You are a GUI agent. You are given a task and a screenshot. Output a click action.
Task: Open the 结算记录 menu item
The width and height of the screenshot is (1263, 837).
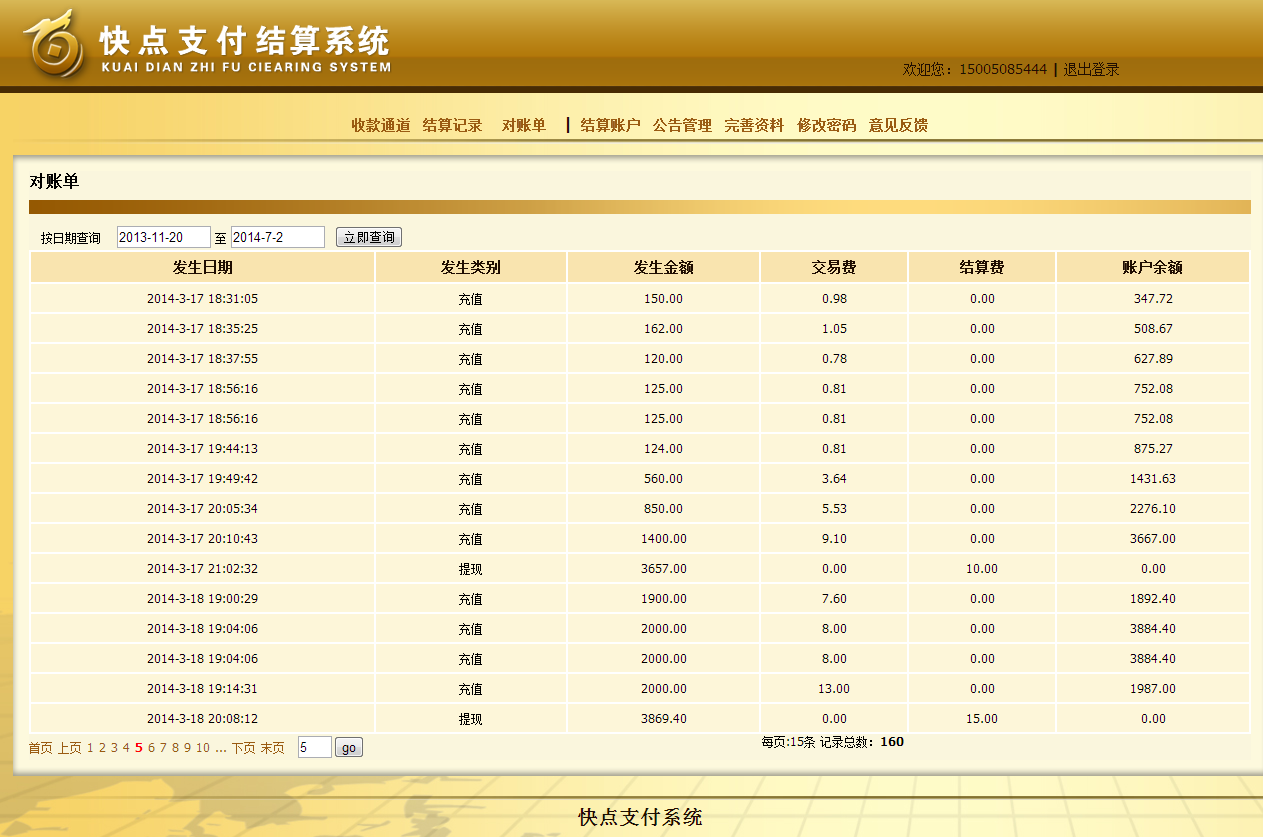(452, 125)
